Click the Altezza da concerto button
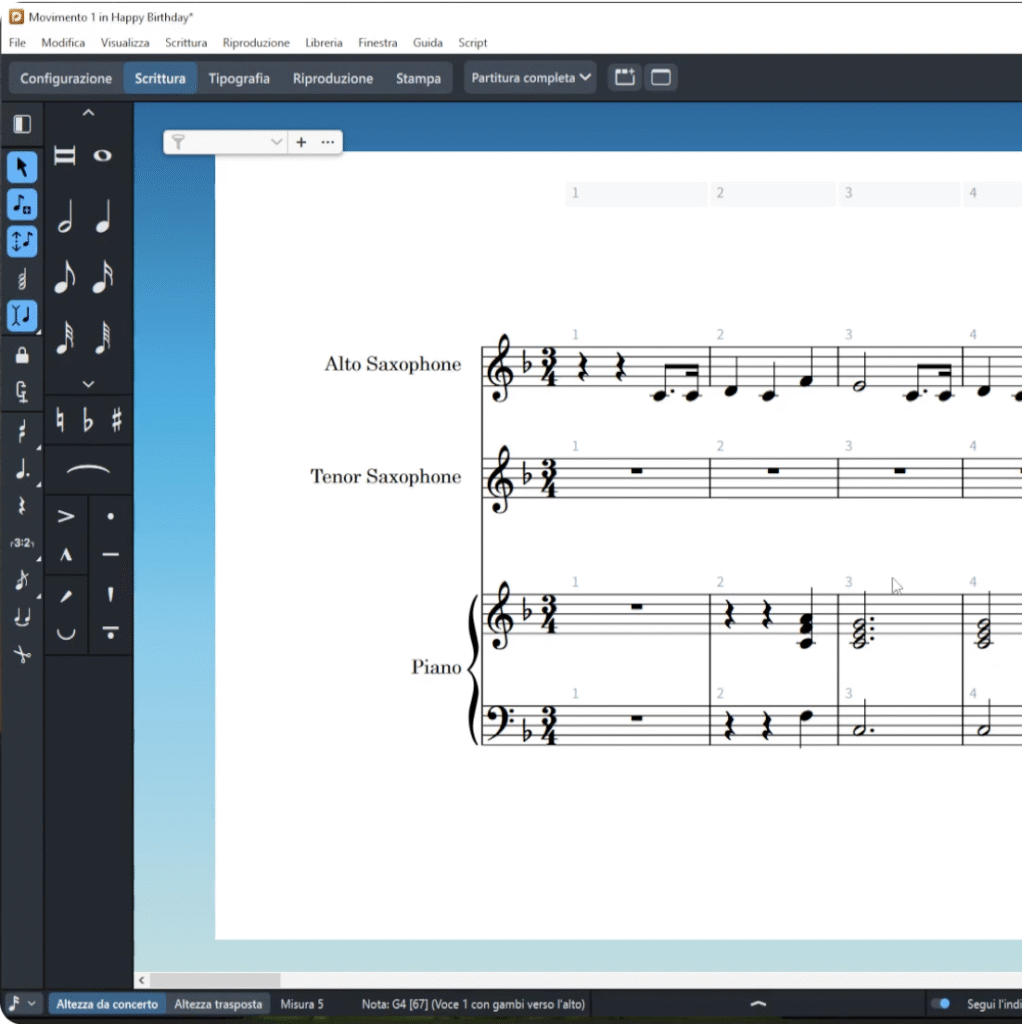1022x1024 pixels. (107, 1004)
